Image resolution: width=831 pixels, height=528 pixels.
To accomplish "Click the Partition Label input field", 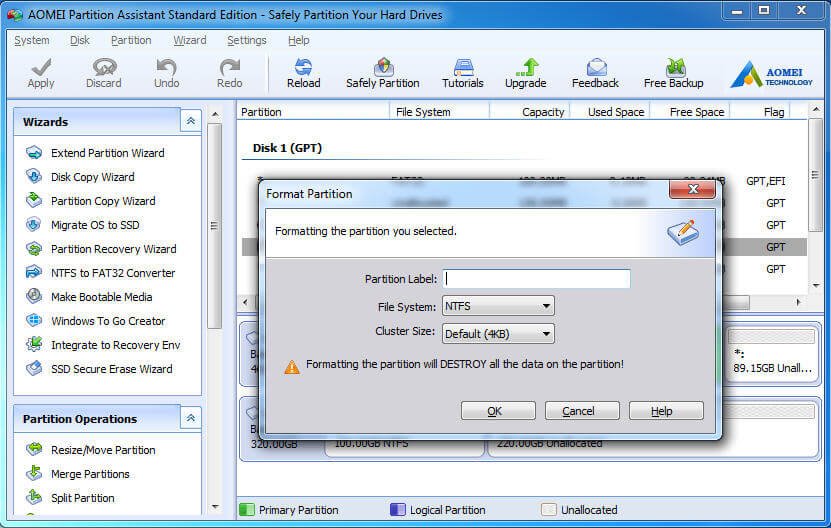I will [x=536, y=279].
